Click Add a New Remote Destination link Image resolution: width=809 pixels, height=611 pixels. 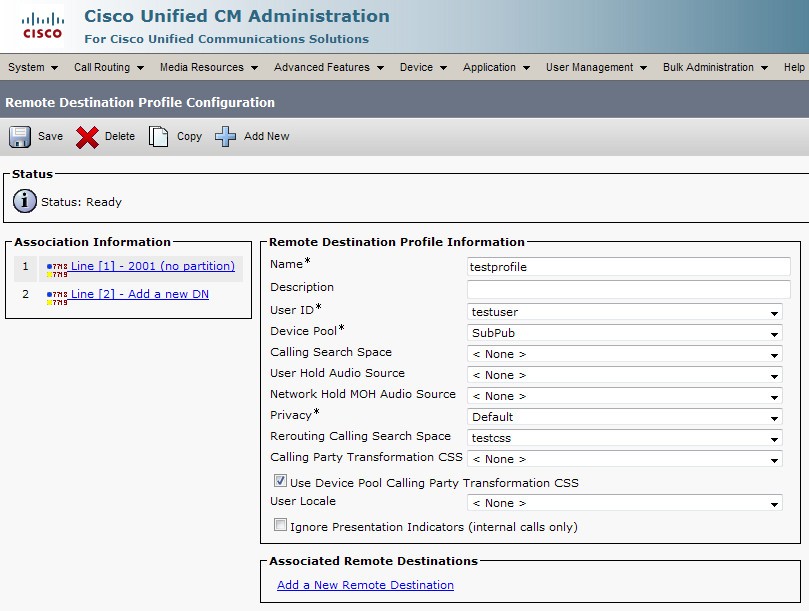point(365,585)
